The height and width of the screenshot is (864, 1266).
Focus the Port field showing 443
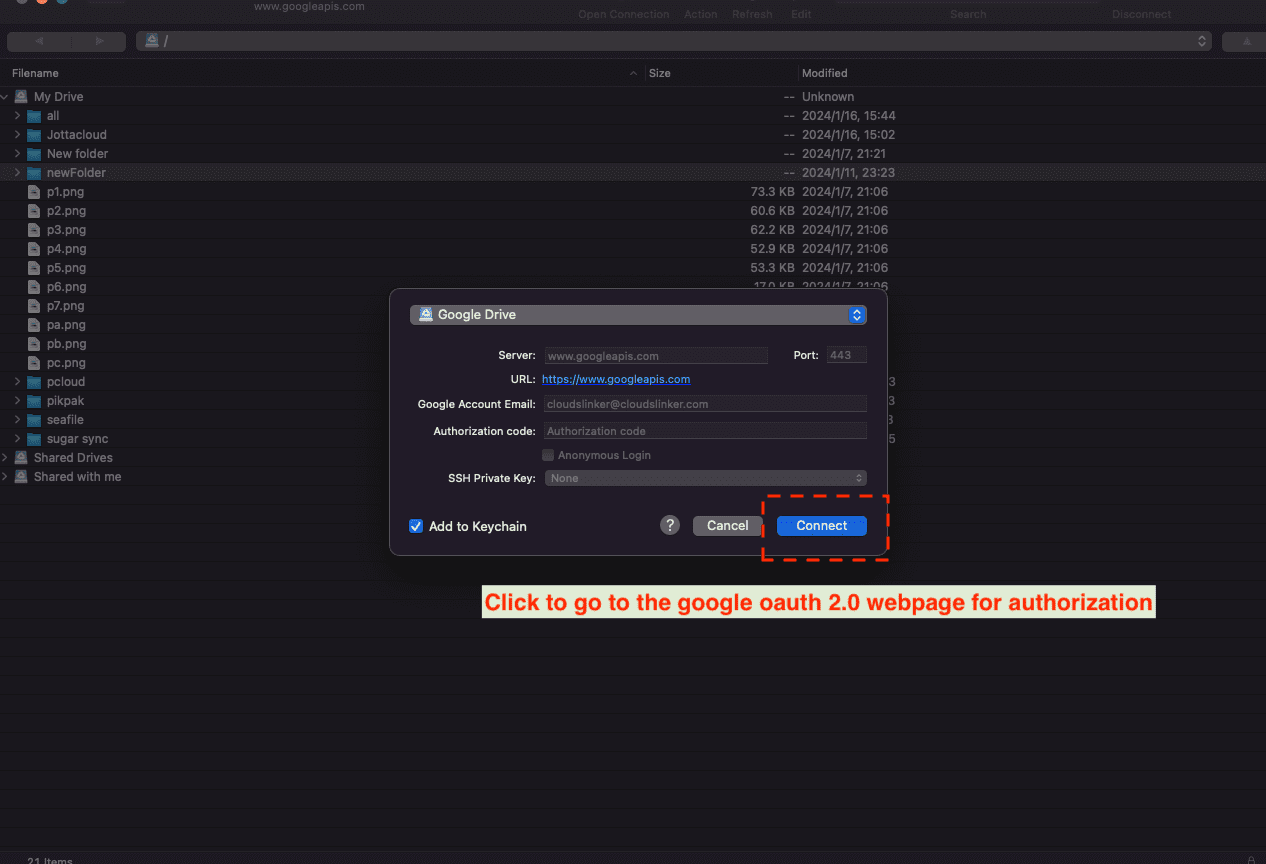[x=846, y=355]
